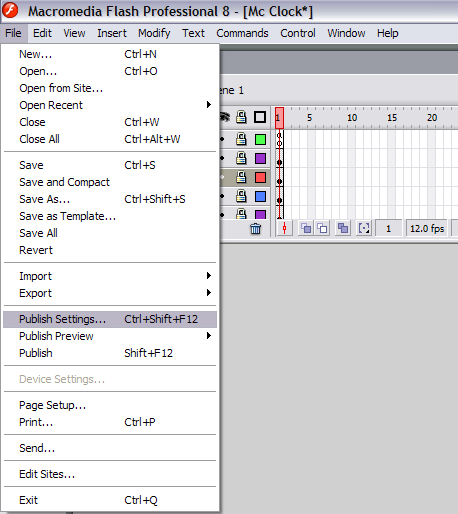Choose Edit Sites... menu entry
This screenshot has width=458, height=514.
(x=110, y=474)
